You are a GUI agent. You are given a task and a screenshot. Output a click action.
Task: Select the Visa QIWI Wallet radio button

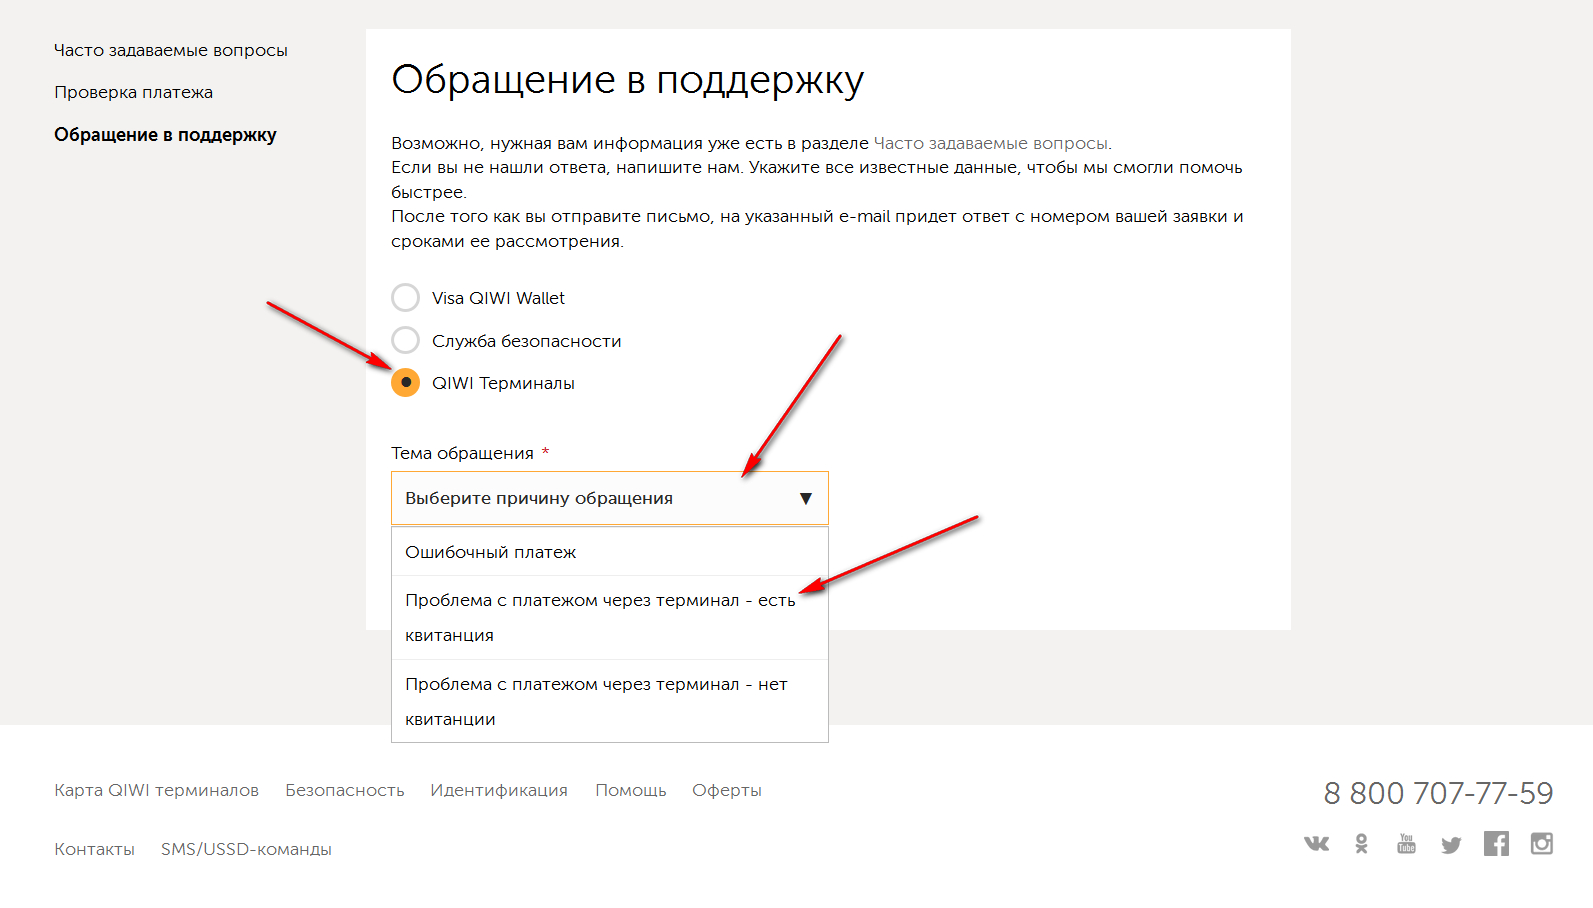tap(405, 298)
